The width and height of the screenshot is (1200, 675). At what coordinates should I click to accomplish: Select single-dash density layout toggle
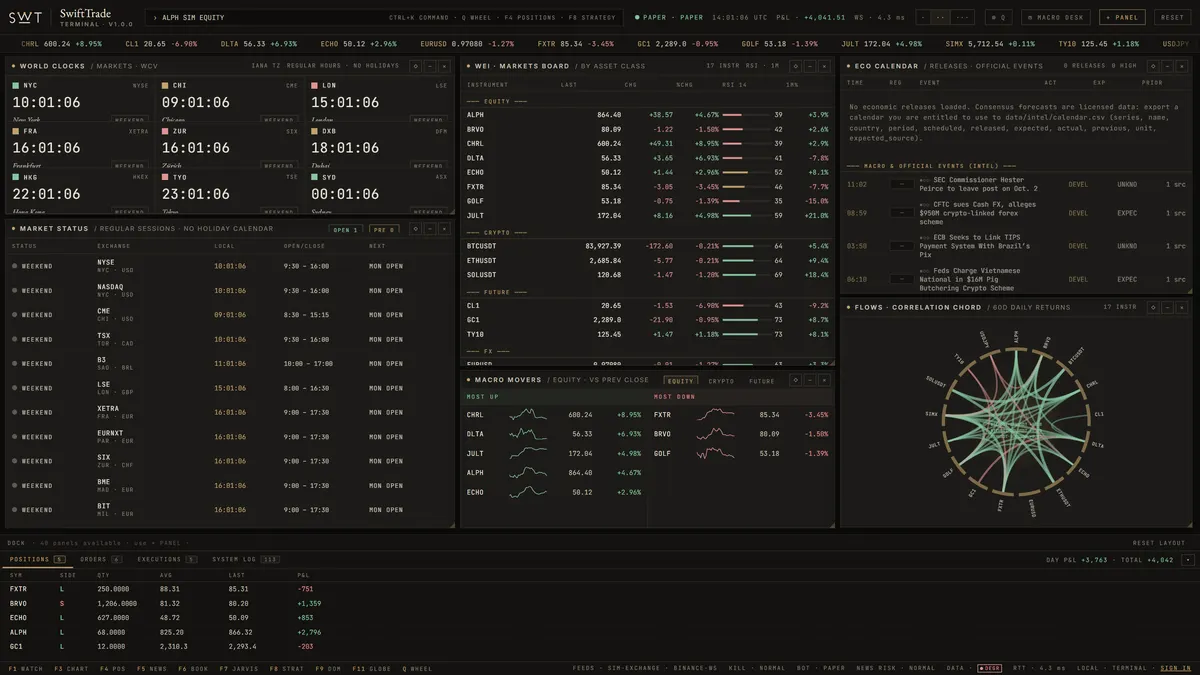[x=924, y=17]
